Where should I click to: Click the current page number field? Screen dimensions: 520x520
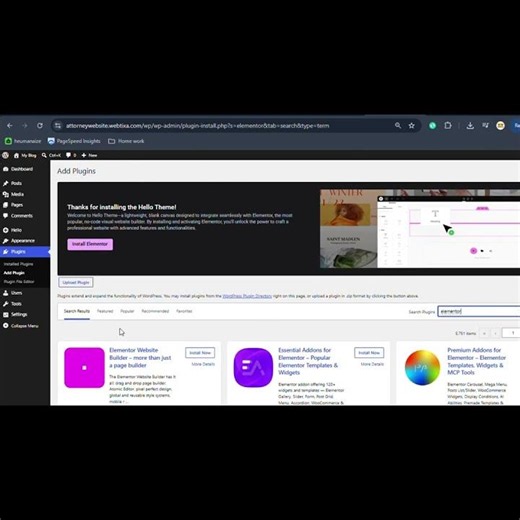[x=511, y=333]
